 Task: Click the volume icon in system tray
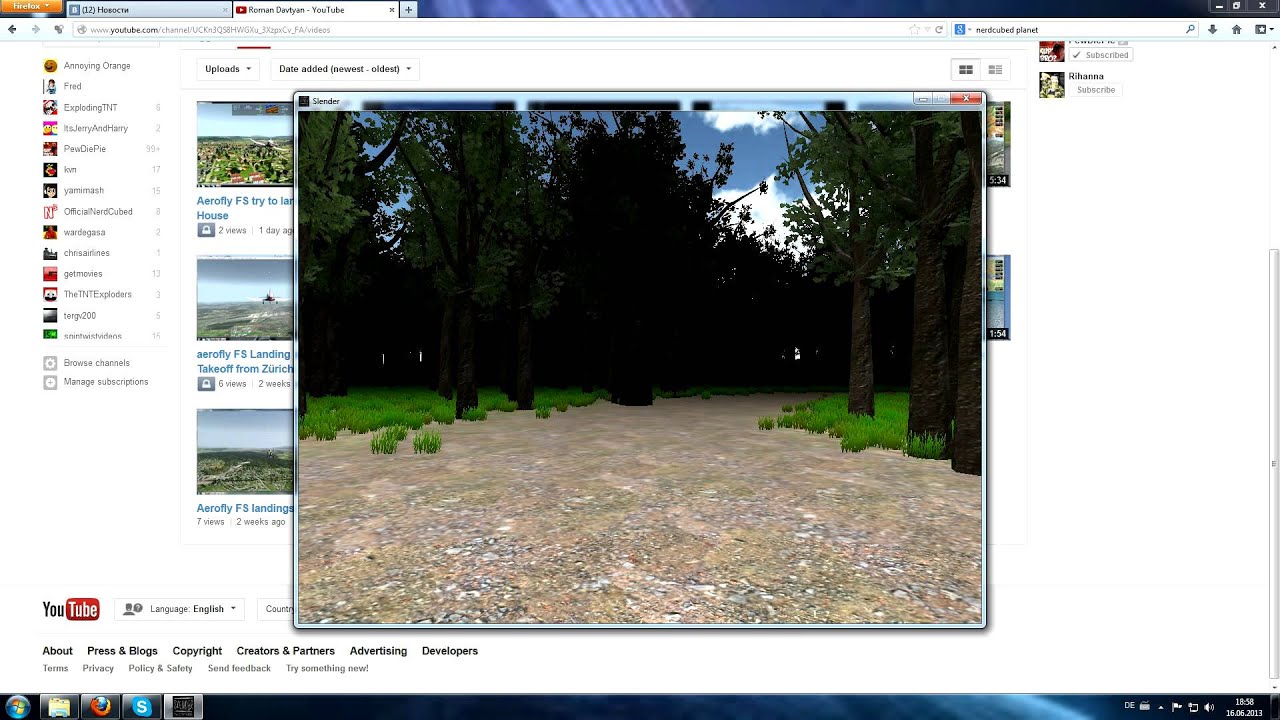[1209, 707]
